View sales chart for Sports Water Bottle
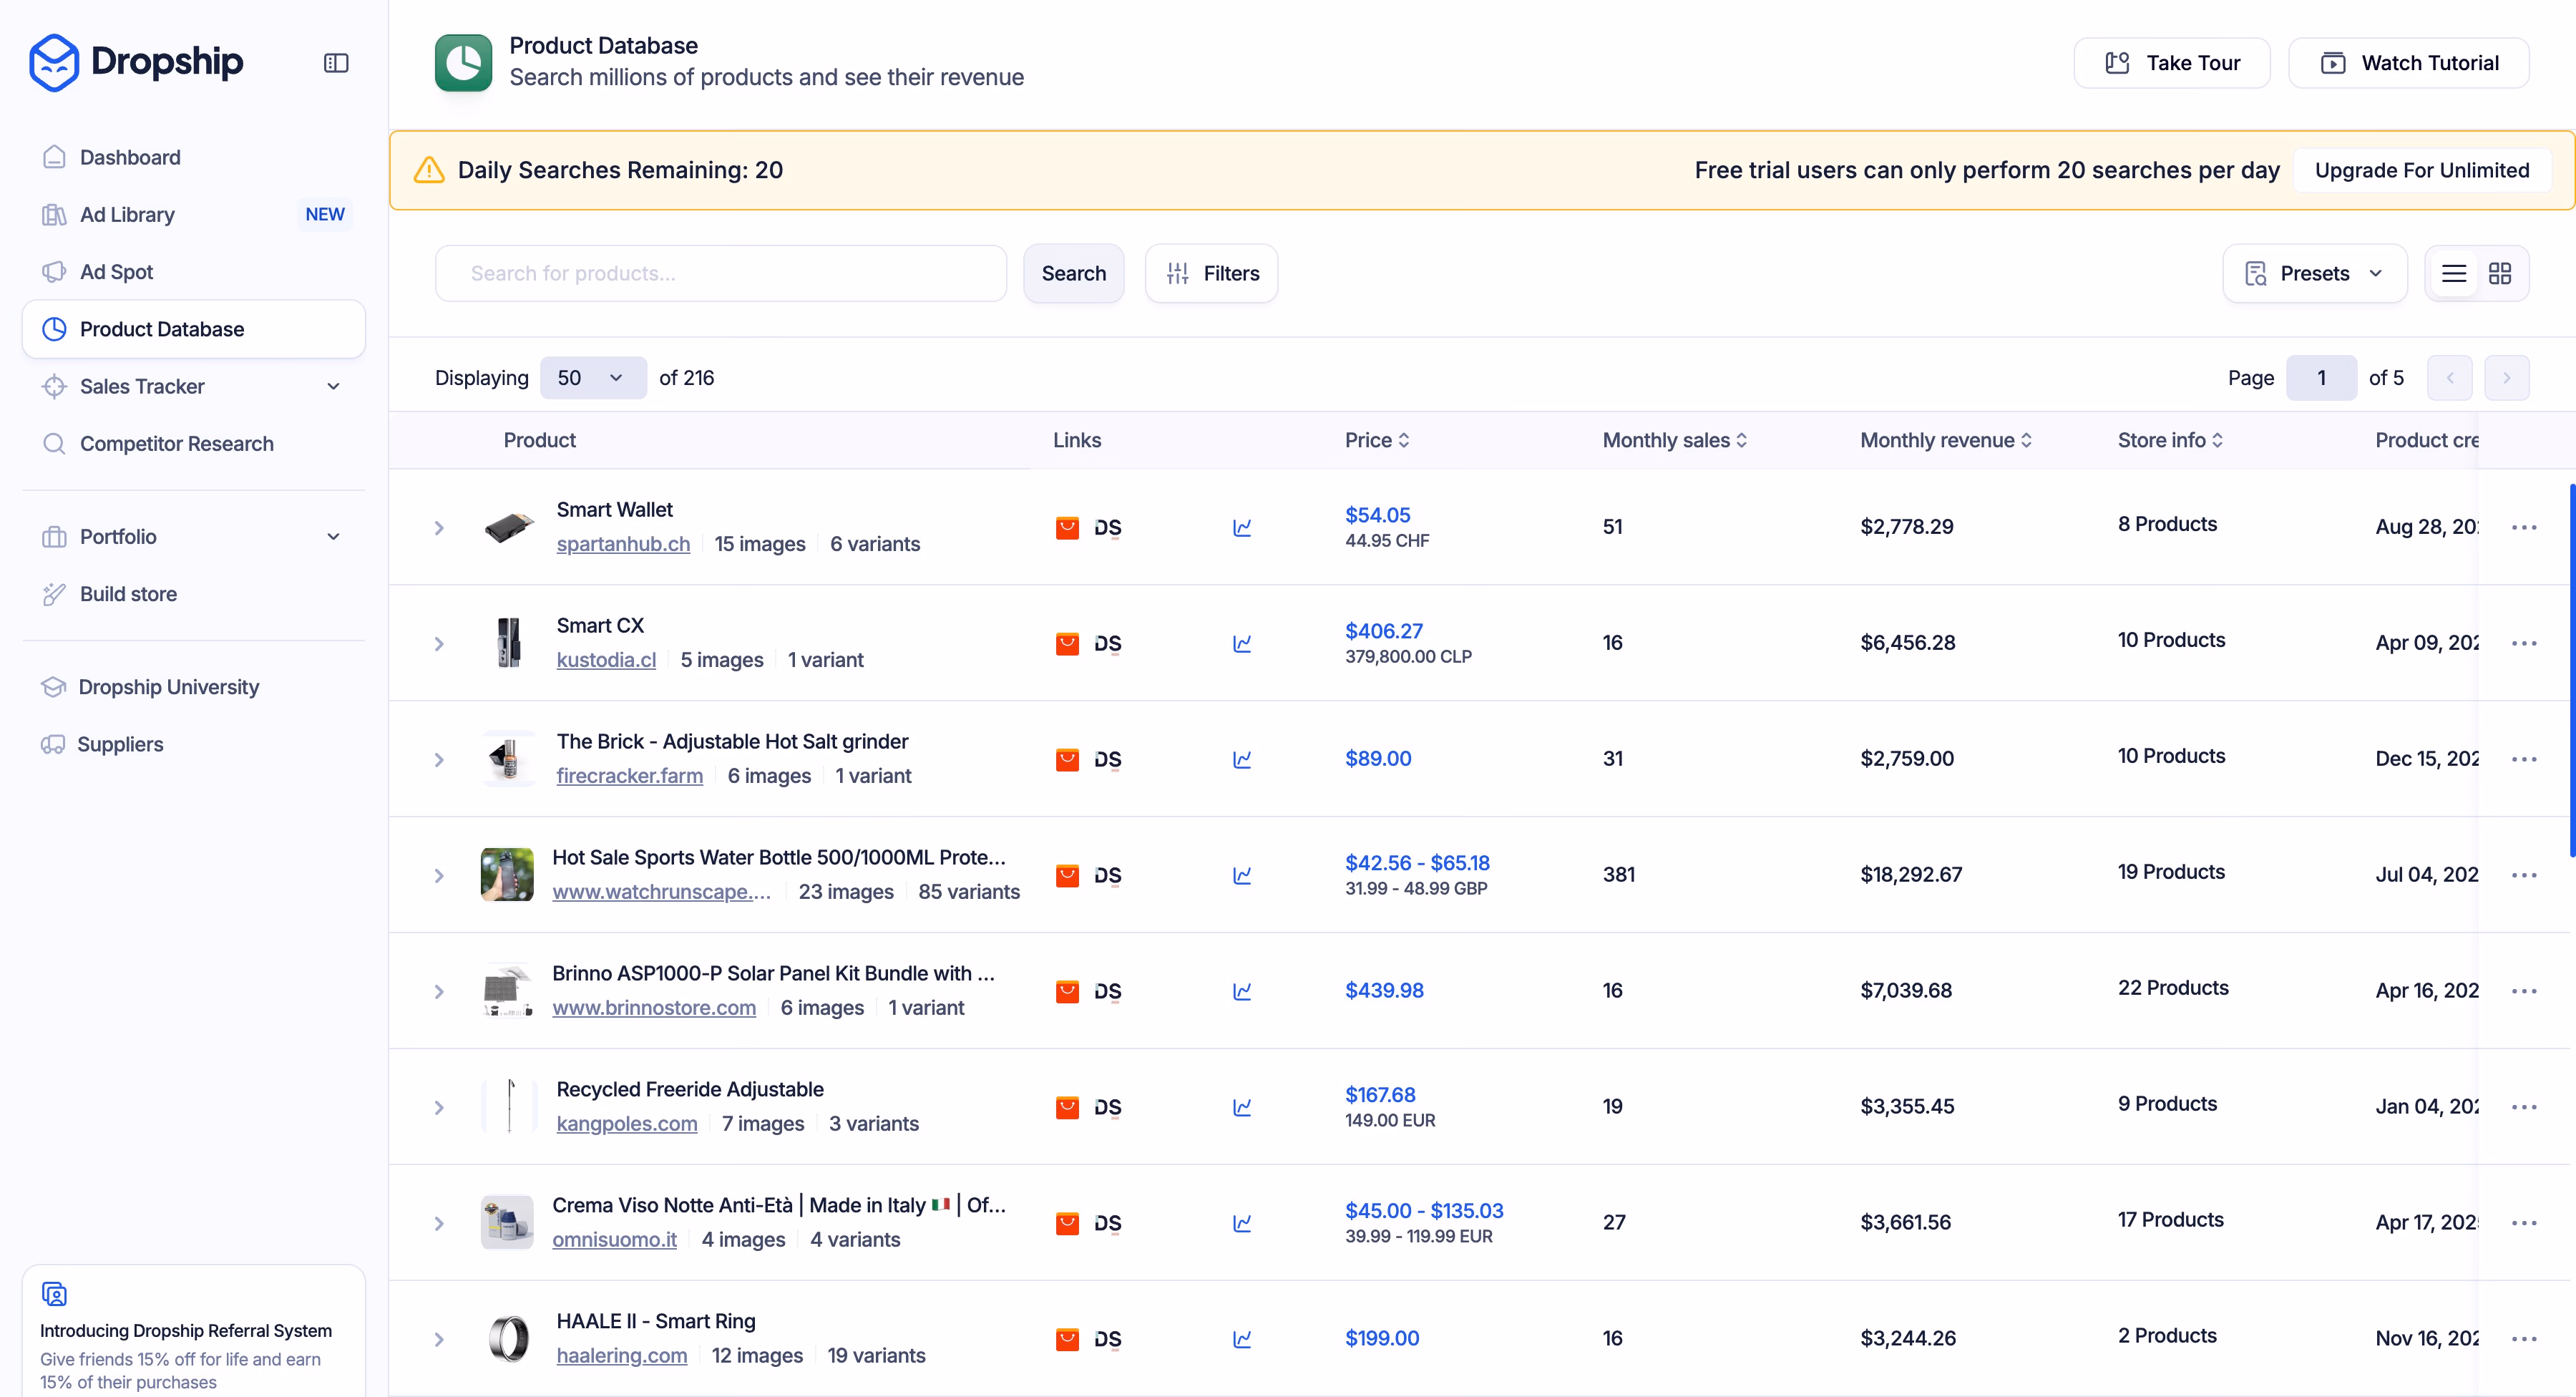2576x1397 pixels. pyautogui.click(x=1242, y=875)
